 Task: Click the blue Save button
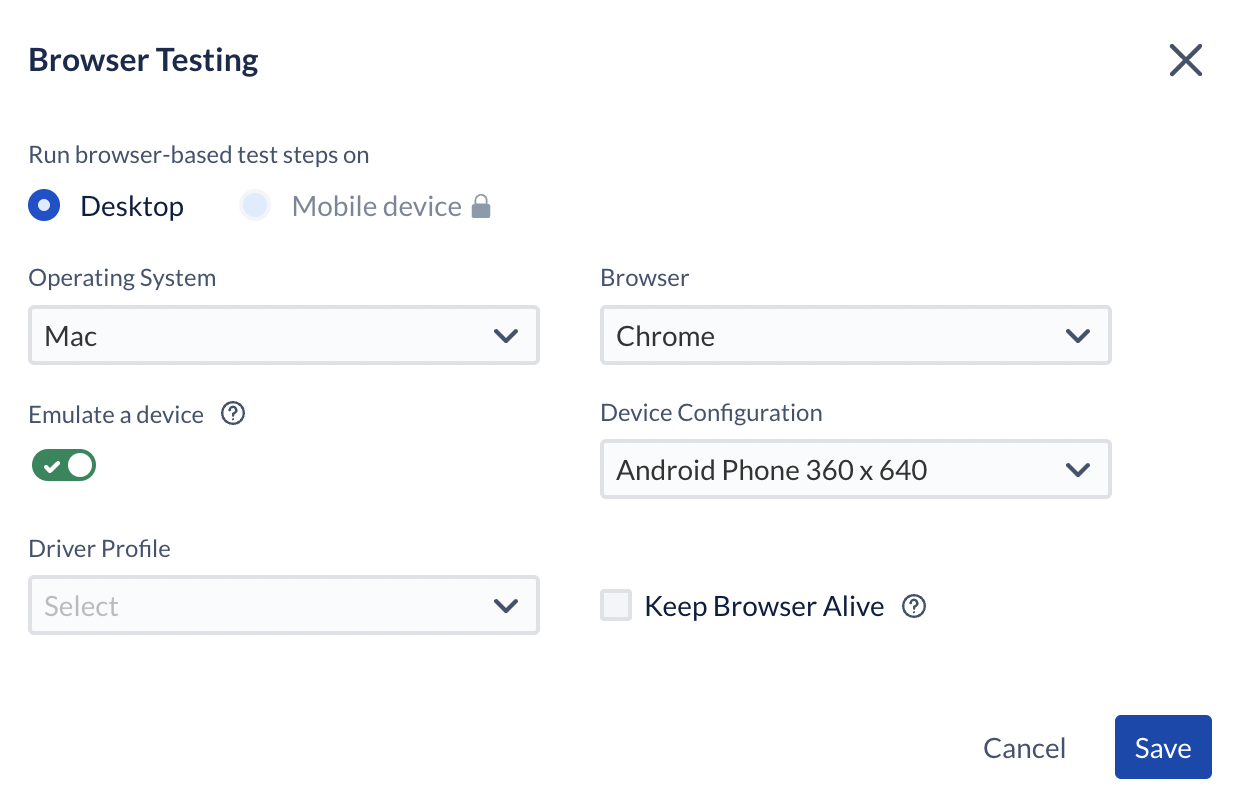(x=1163, y=747)
